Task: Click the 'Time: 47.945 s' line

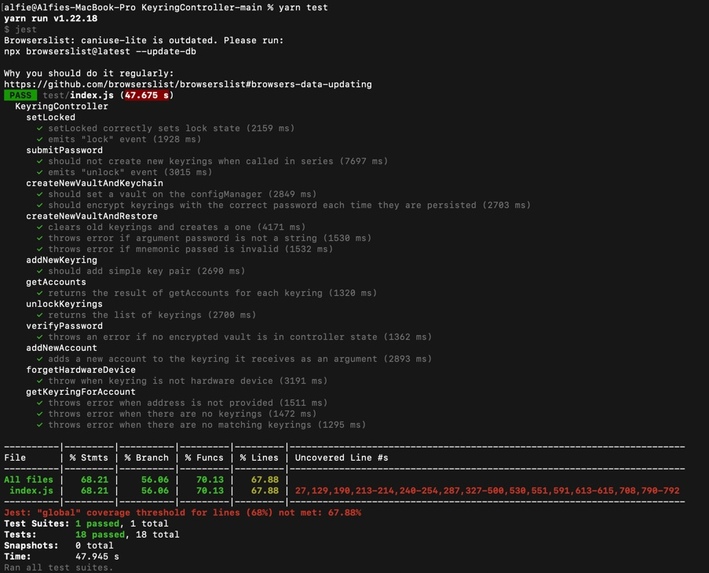Action: pyautogui.click(x=61, y=557)
